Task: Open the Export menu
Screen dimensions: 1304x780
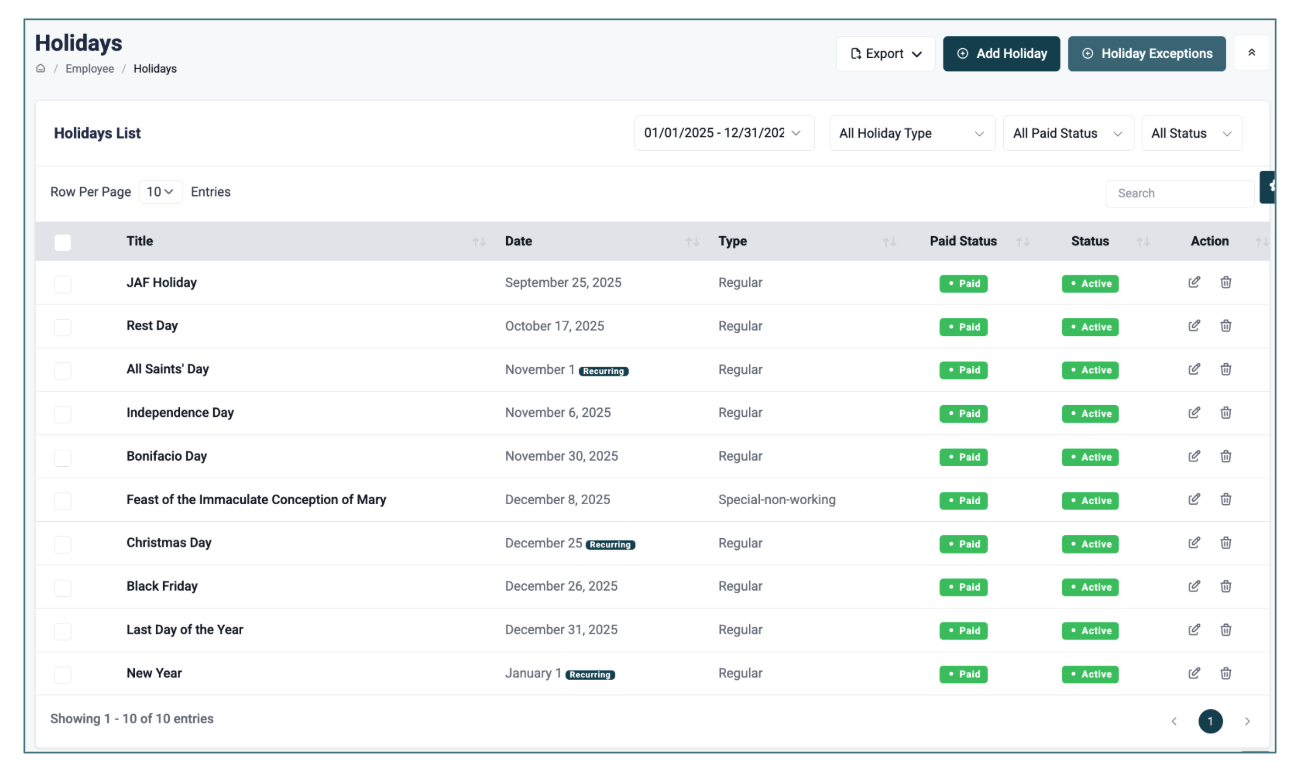Action: [885, 54]
